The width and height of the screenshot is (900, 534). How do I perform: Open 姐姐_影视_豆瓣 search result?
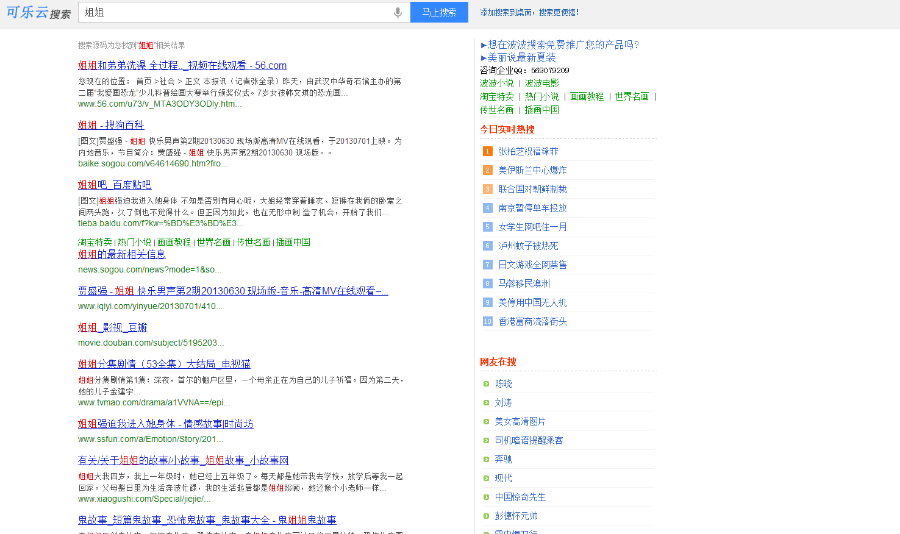pyautogui.click(x=113, y=327)
